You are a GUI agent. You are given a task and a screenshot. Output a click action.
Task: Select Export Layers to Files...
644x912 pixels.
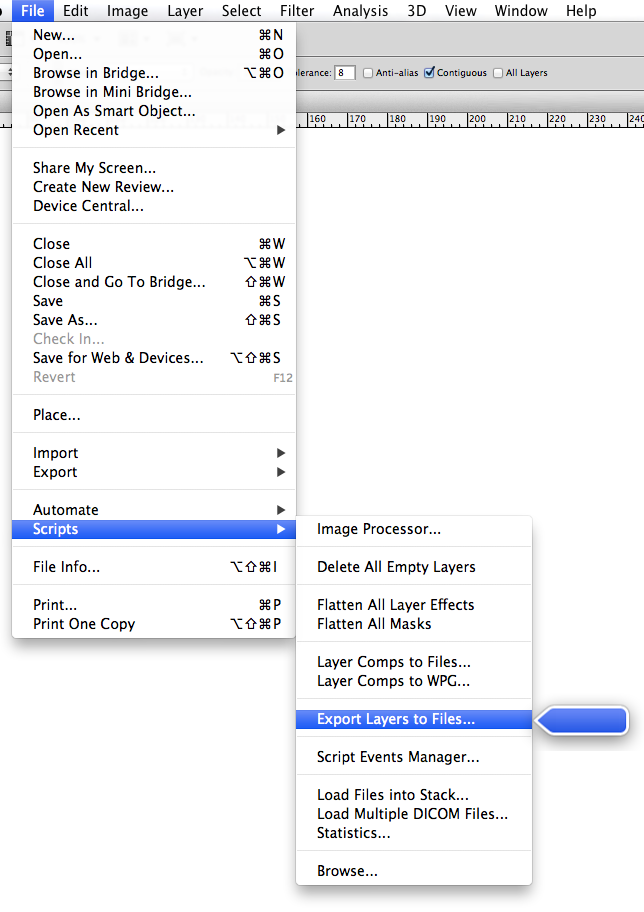point(414,719)
